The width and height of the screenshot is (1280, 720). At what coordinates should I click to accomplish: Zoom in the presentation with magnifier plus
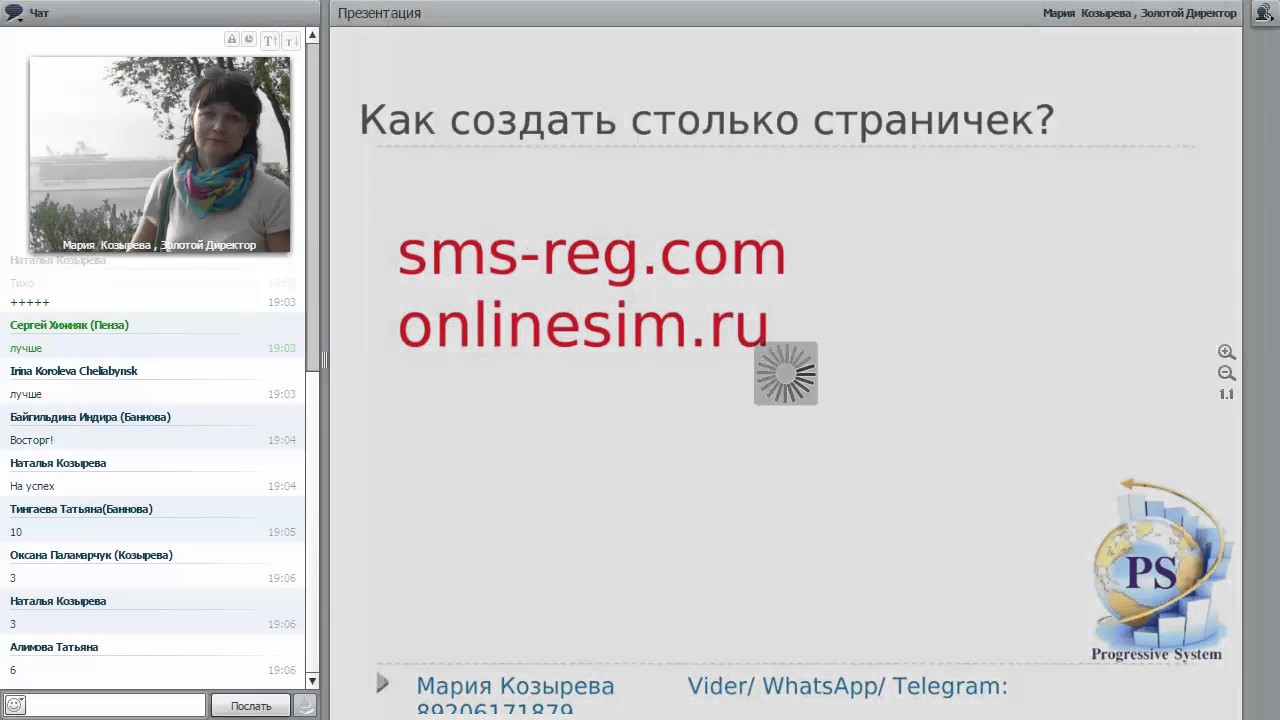pyautogui.click(x=1226, y=352)
